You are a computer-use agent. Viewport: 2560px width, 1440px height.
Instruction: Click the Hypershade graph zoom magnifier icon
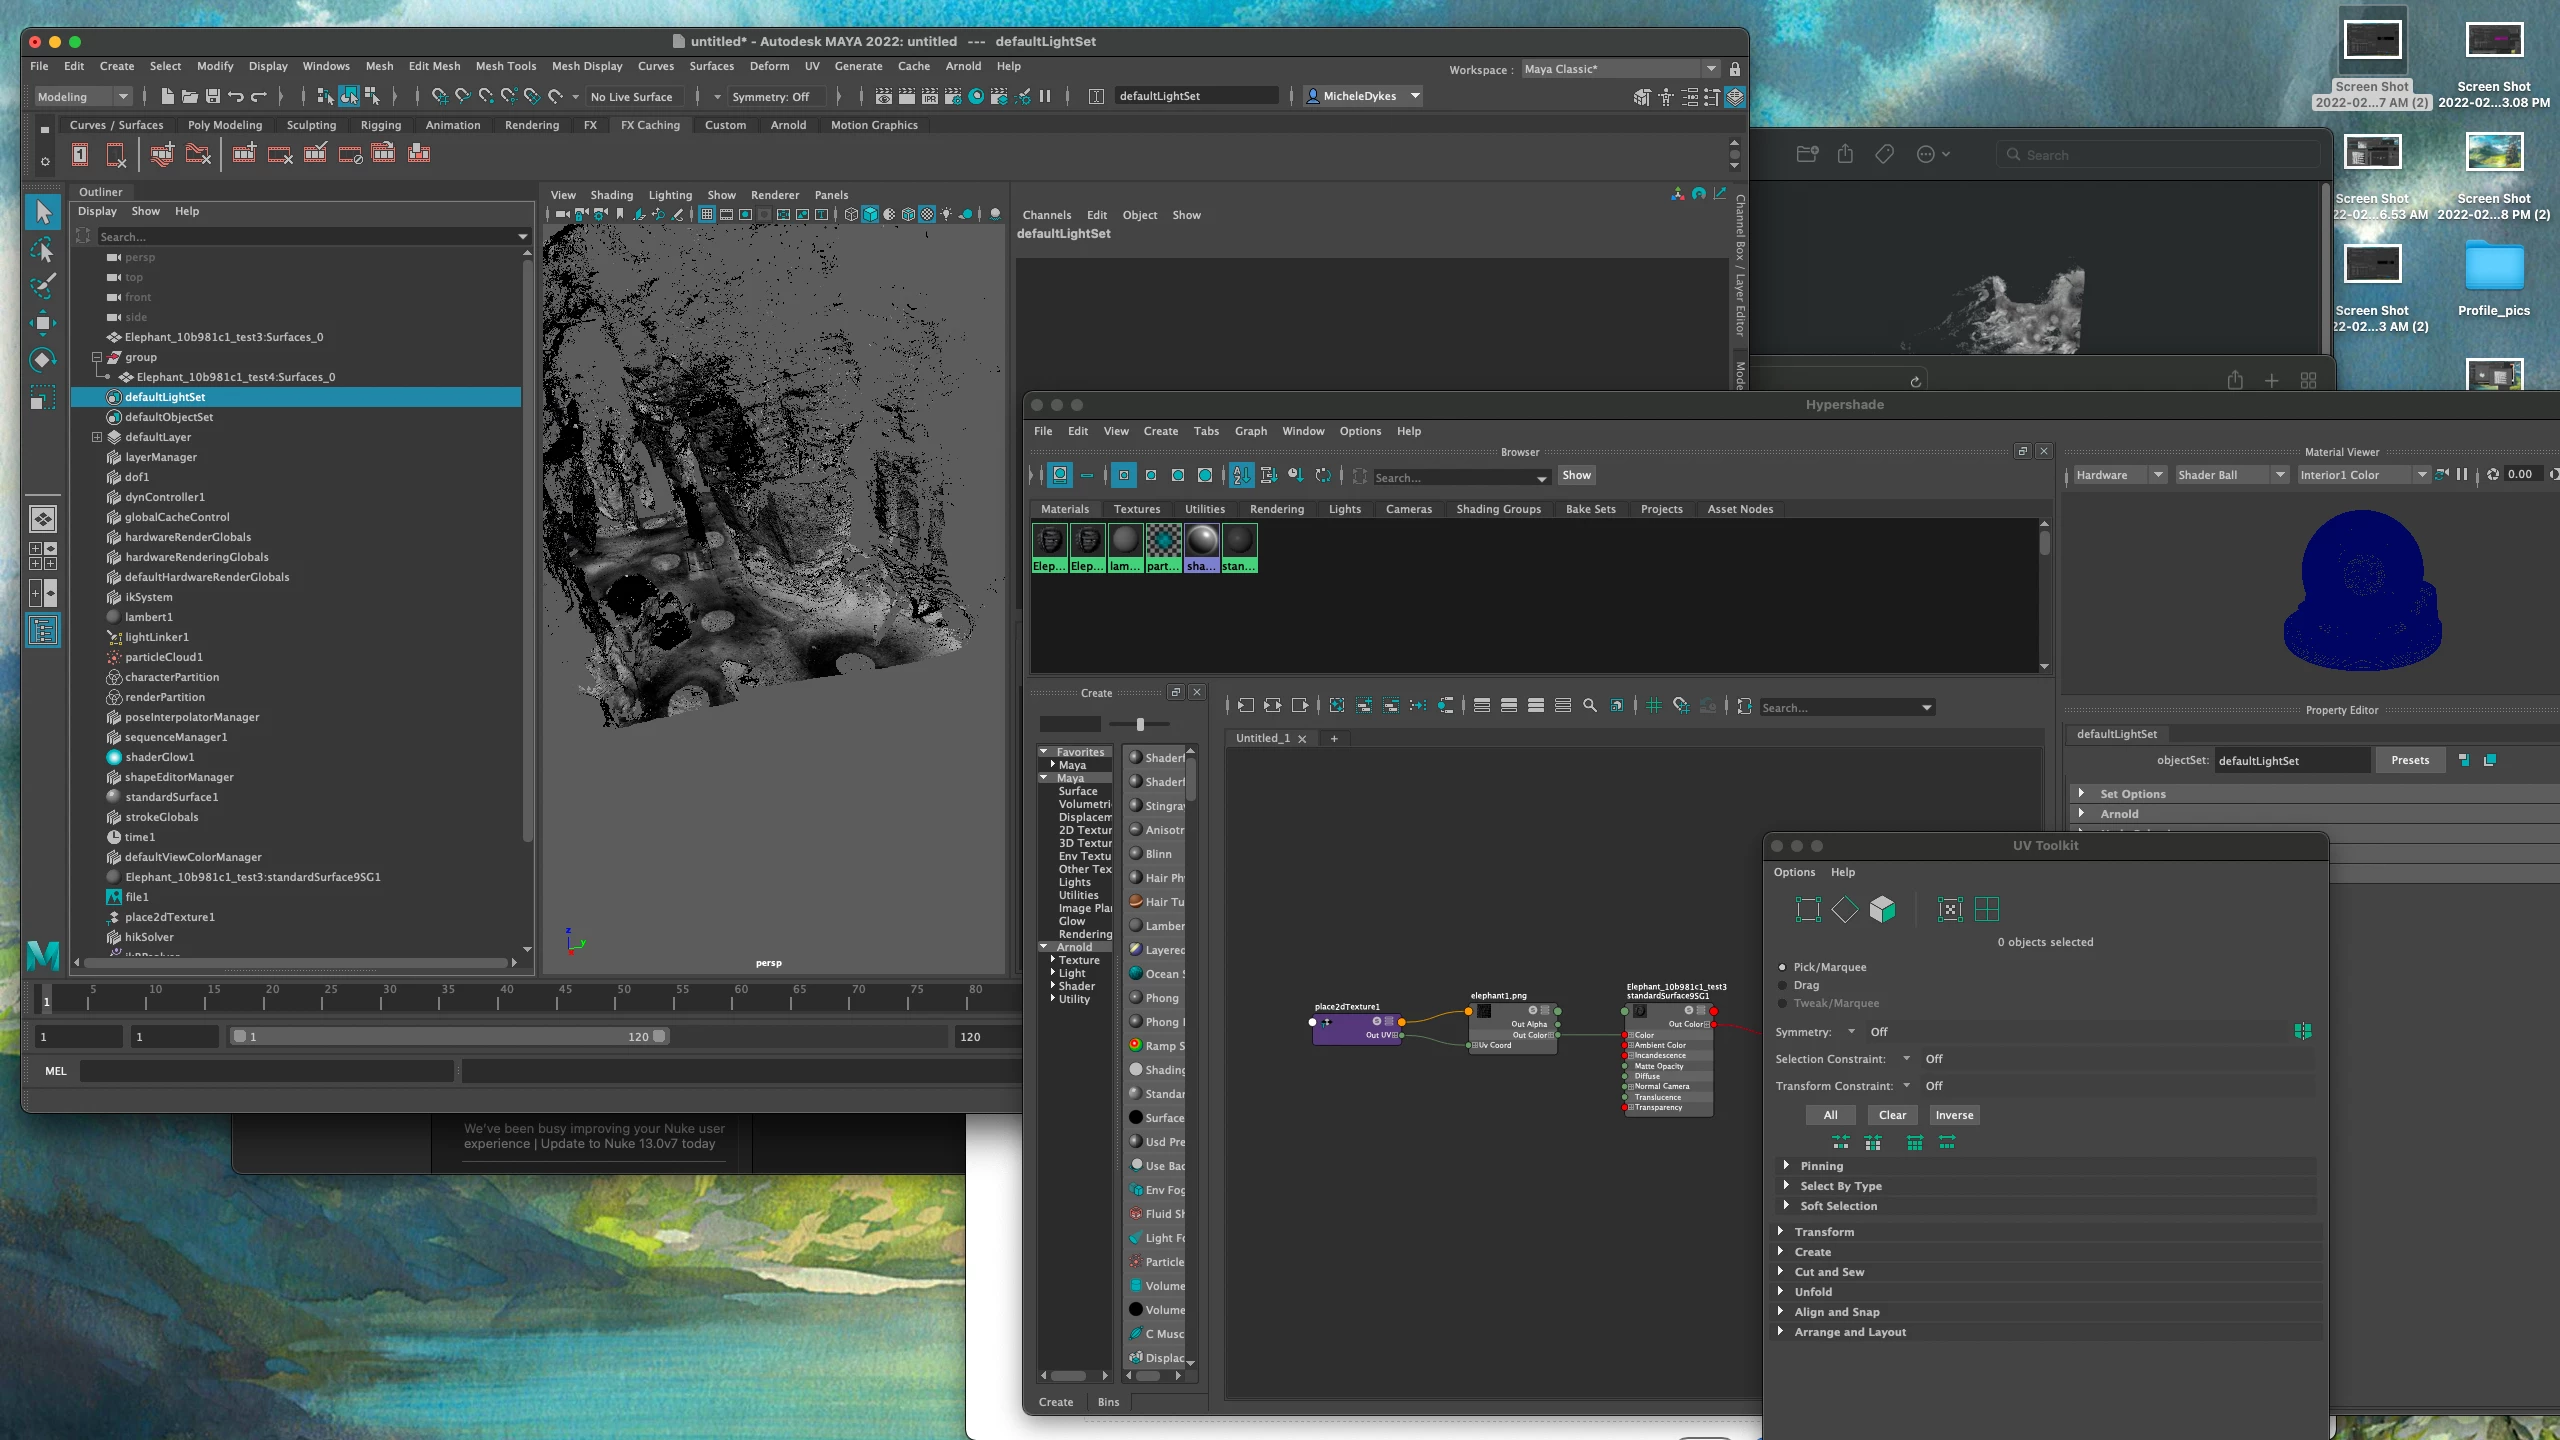coord(1590,706)
